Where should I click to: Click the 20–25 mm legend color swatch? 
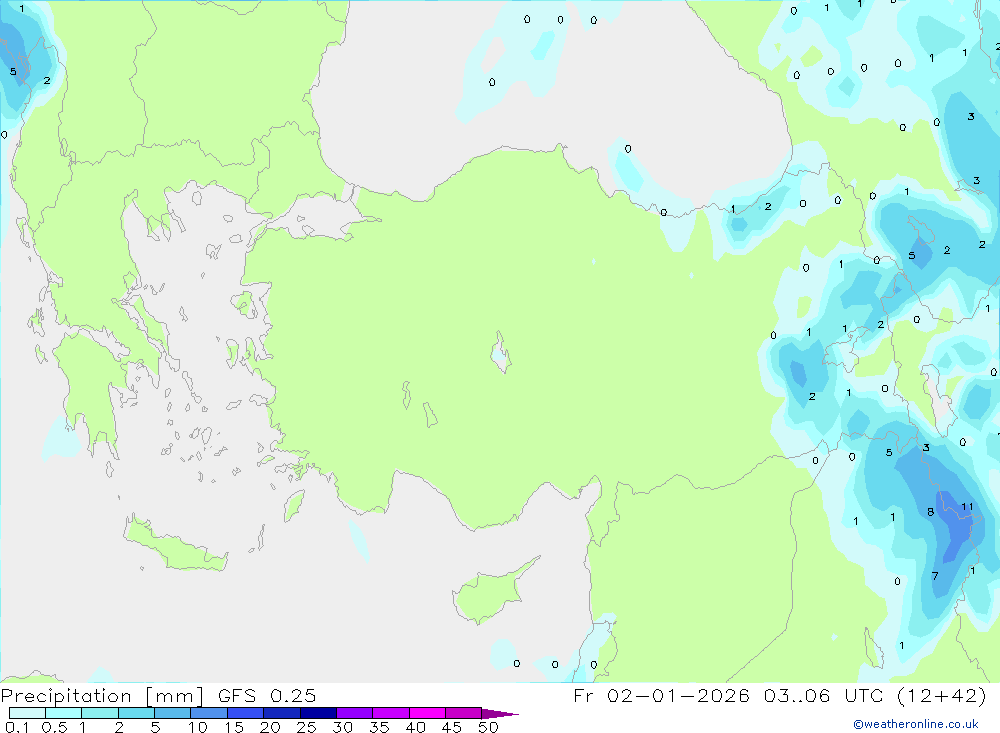[x=282, y=713]
